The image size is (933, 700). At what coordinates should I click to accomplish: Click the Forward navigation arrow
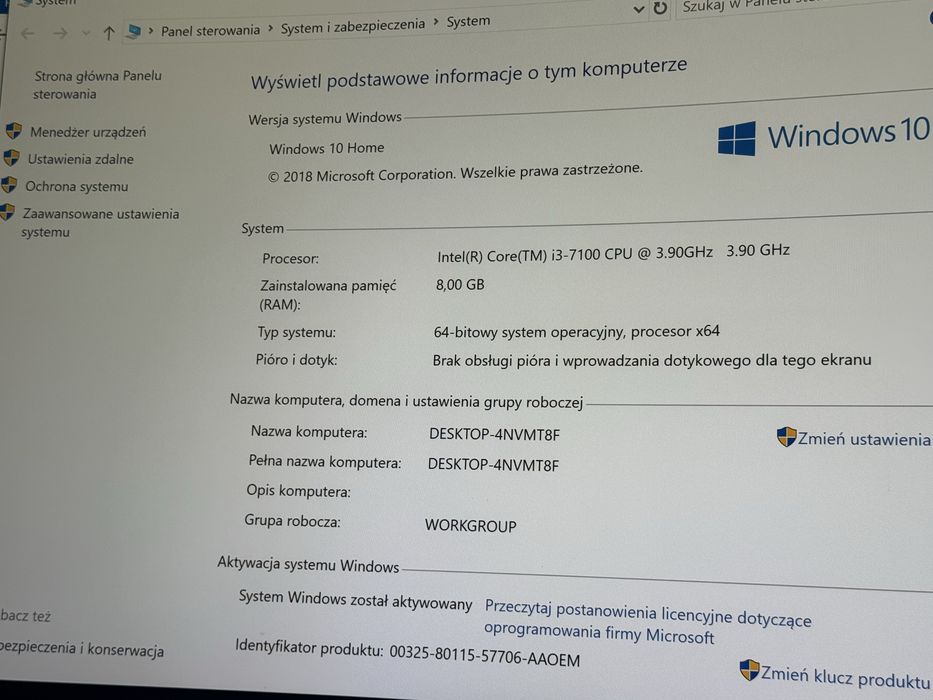point(60,33)
